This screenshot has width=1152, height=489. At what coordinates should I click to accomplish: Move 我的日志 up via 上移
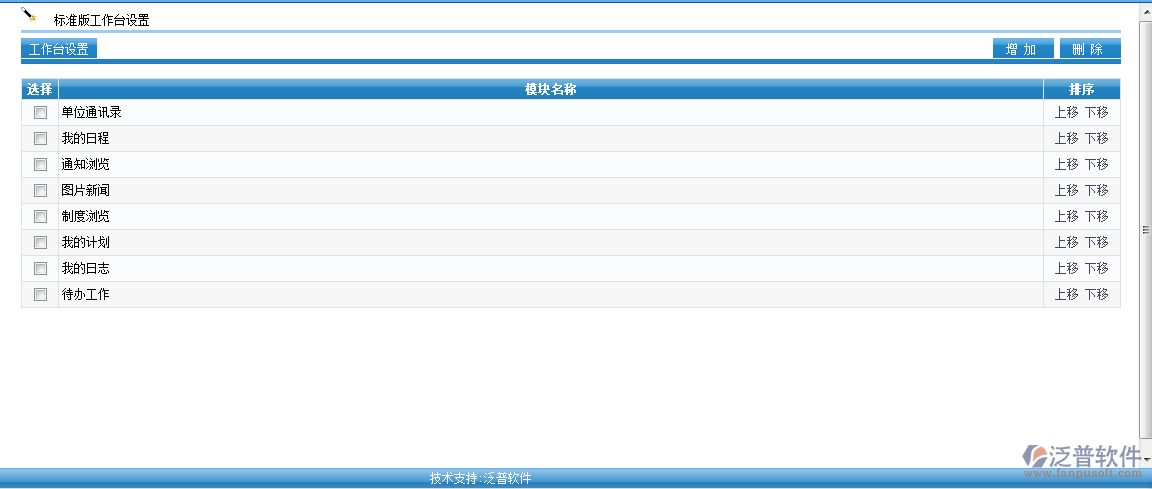click(1067, 269)
